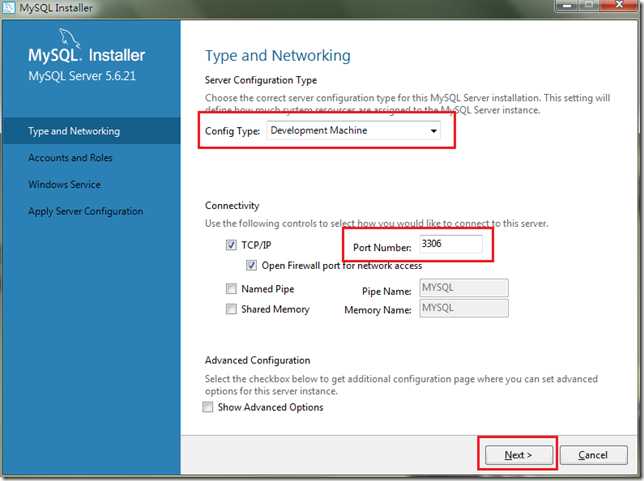This screenshot has height=481, width=644.
Task: Check Show Advanced Options
Action: pos(208,407)
